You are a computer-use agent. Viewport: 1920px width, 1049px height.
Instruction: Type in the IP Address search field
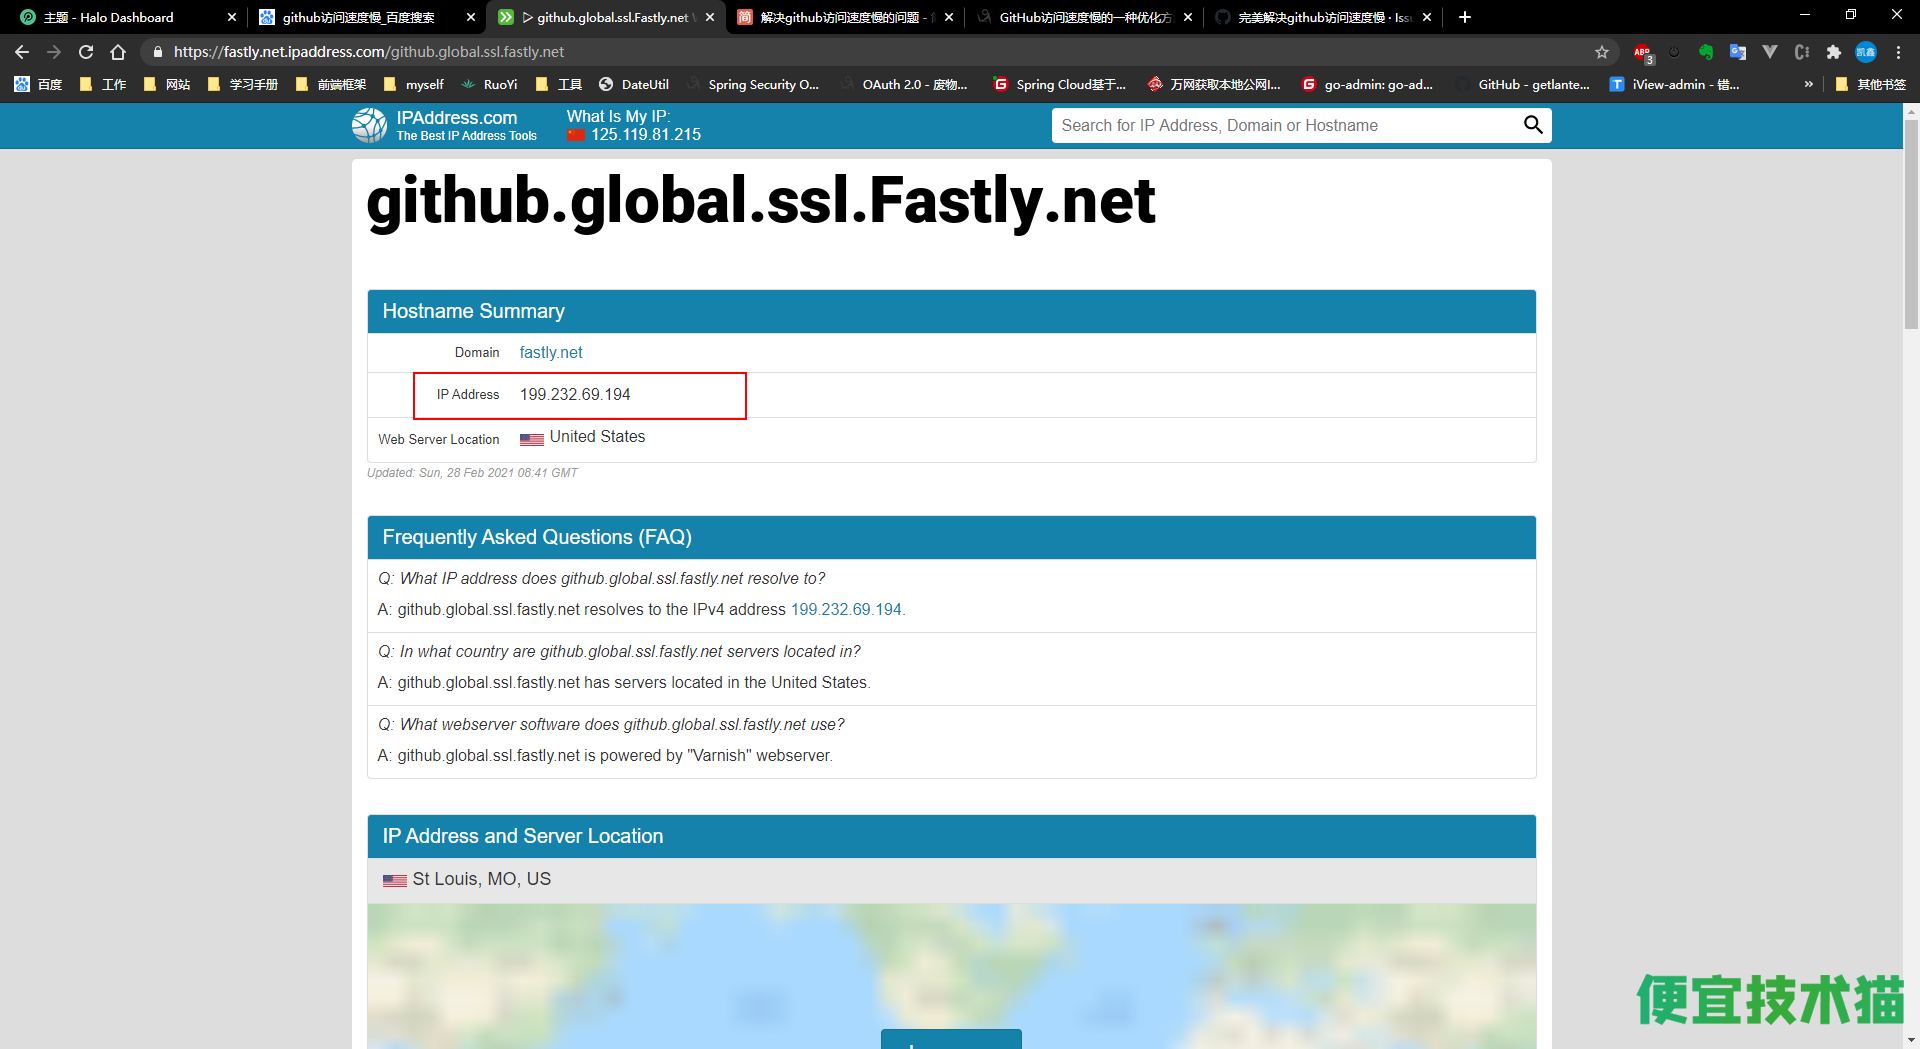click(x=1250, y=125)
